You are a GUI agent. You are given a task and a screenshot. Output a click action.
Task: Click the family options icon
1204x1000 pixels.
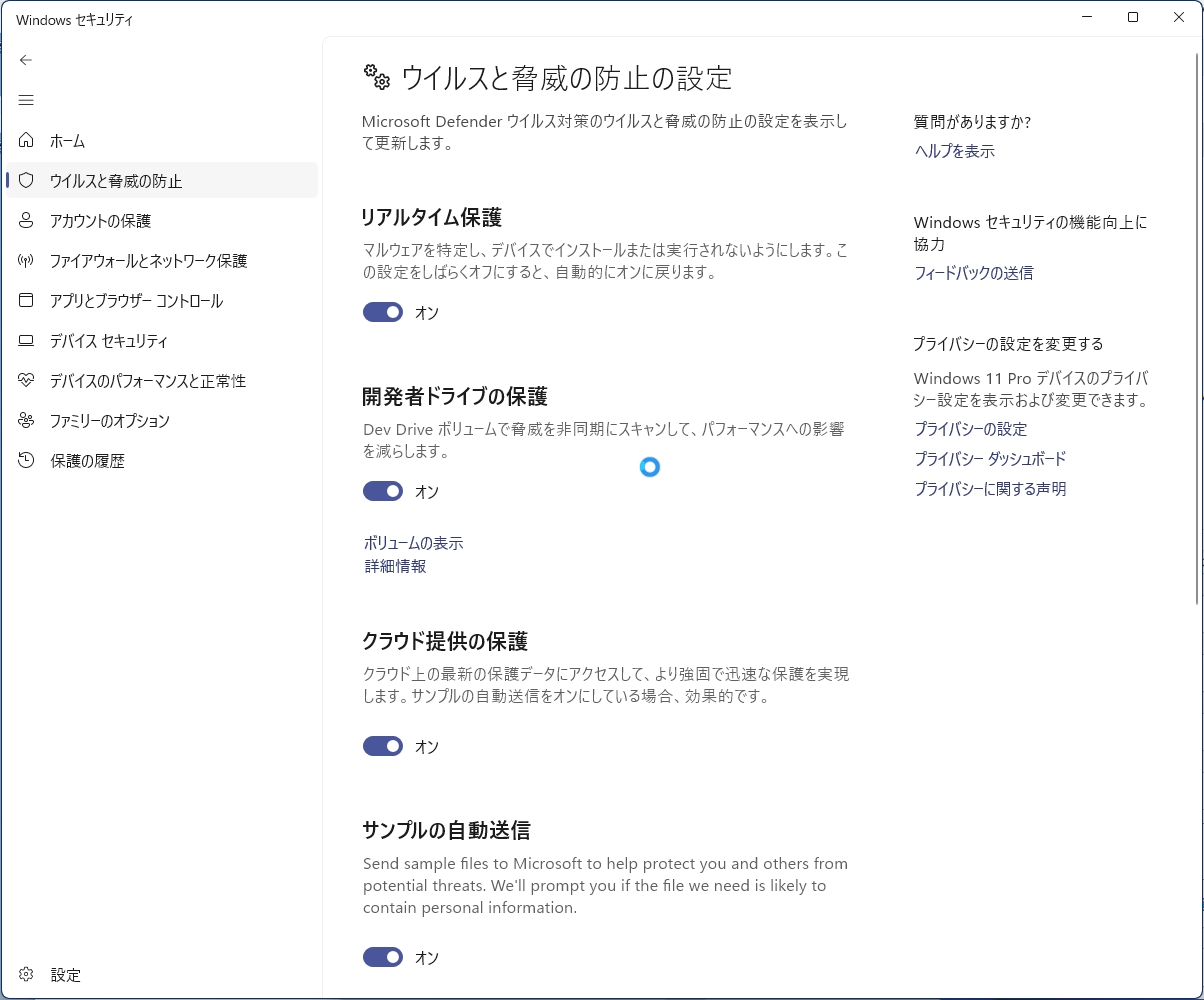click(x=26, y=420)
